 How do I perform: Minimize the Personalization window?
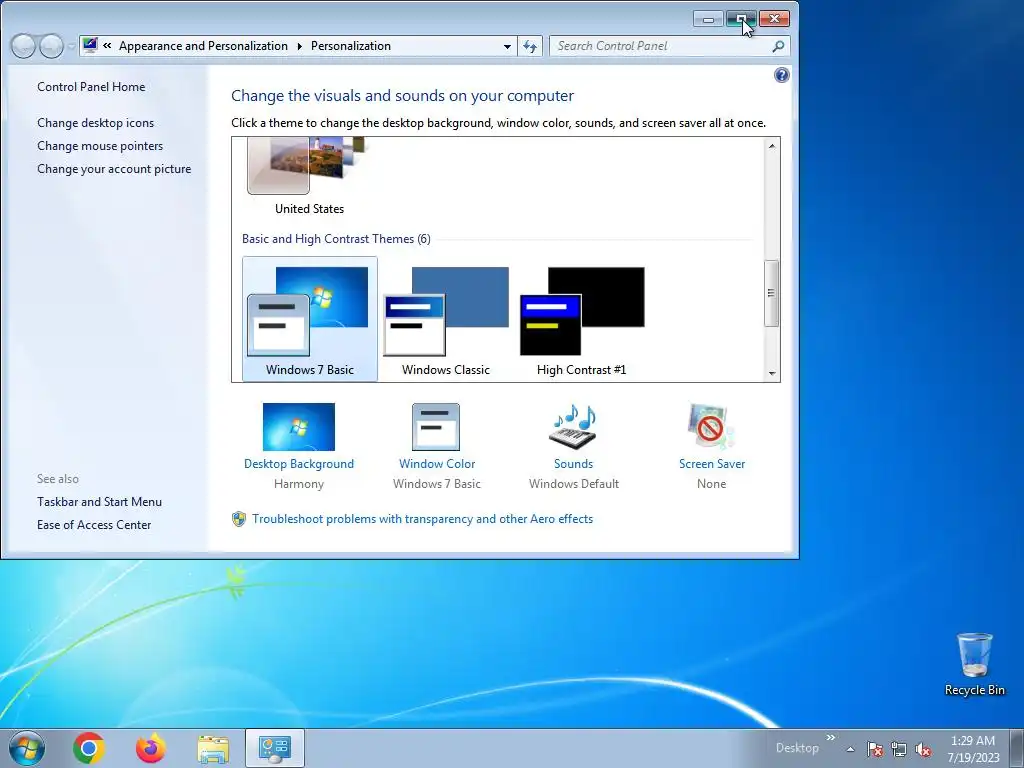(x=708, y=19)
